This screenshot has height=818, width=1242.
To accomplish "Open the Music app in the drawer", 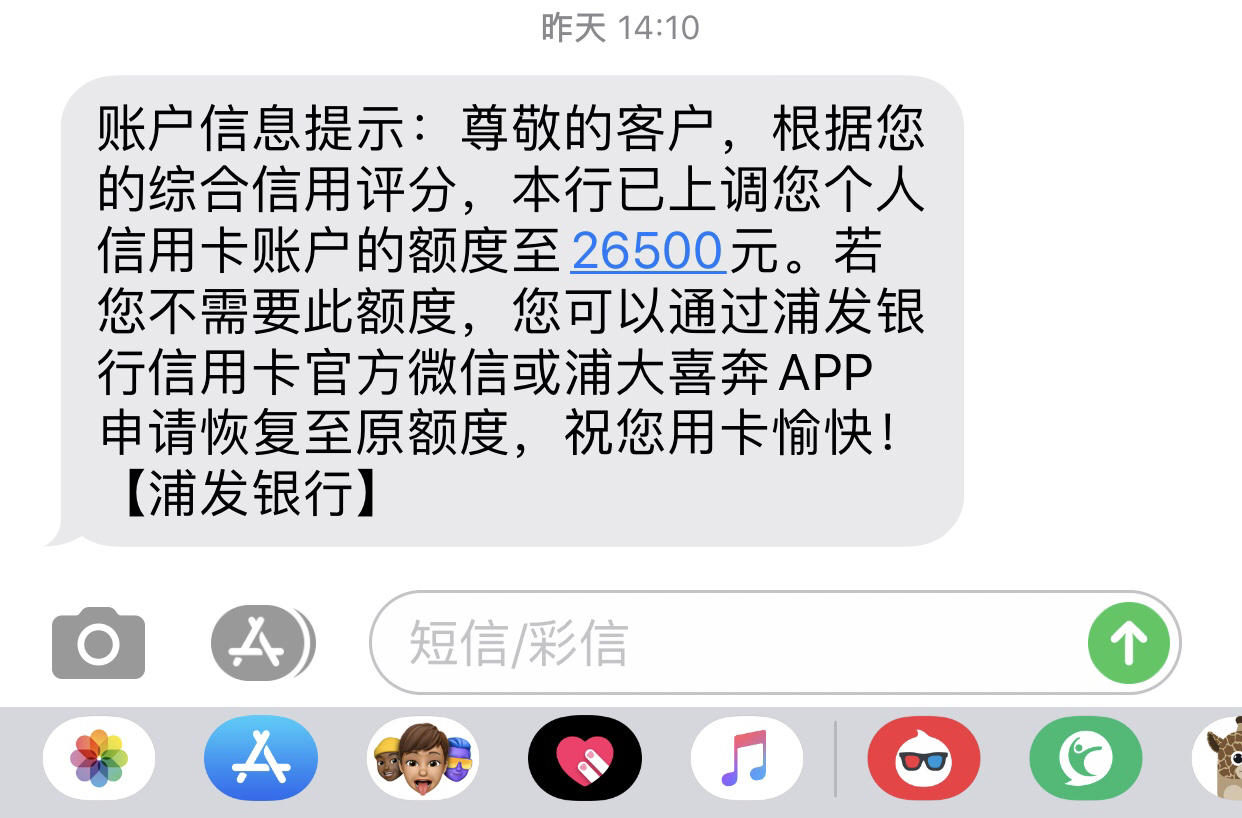I will [x=747, y=758].
